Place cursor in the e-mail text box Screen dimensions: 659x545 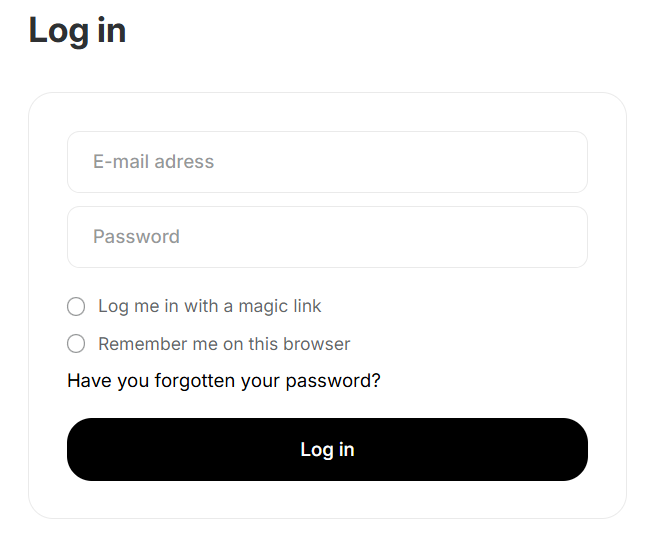(327, 162)
